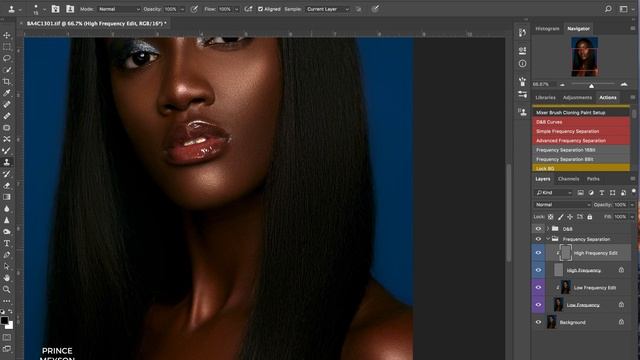Screen dimensions: 640x360
Task: Run the D&B Curves action
Action: 581,122
